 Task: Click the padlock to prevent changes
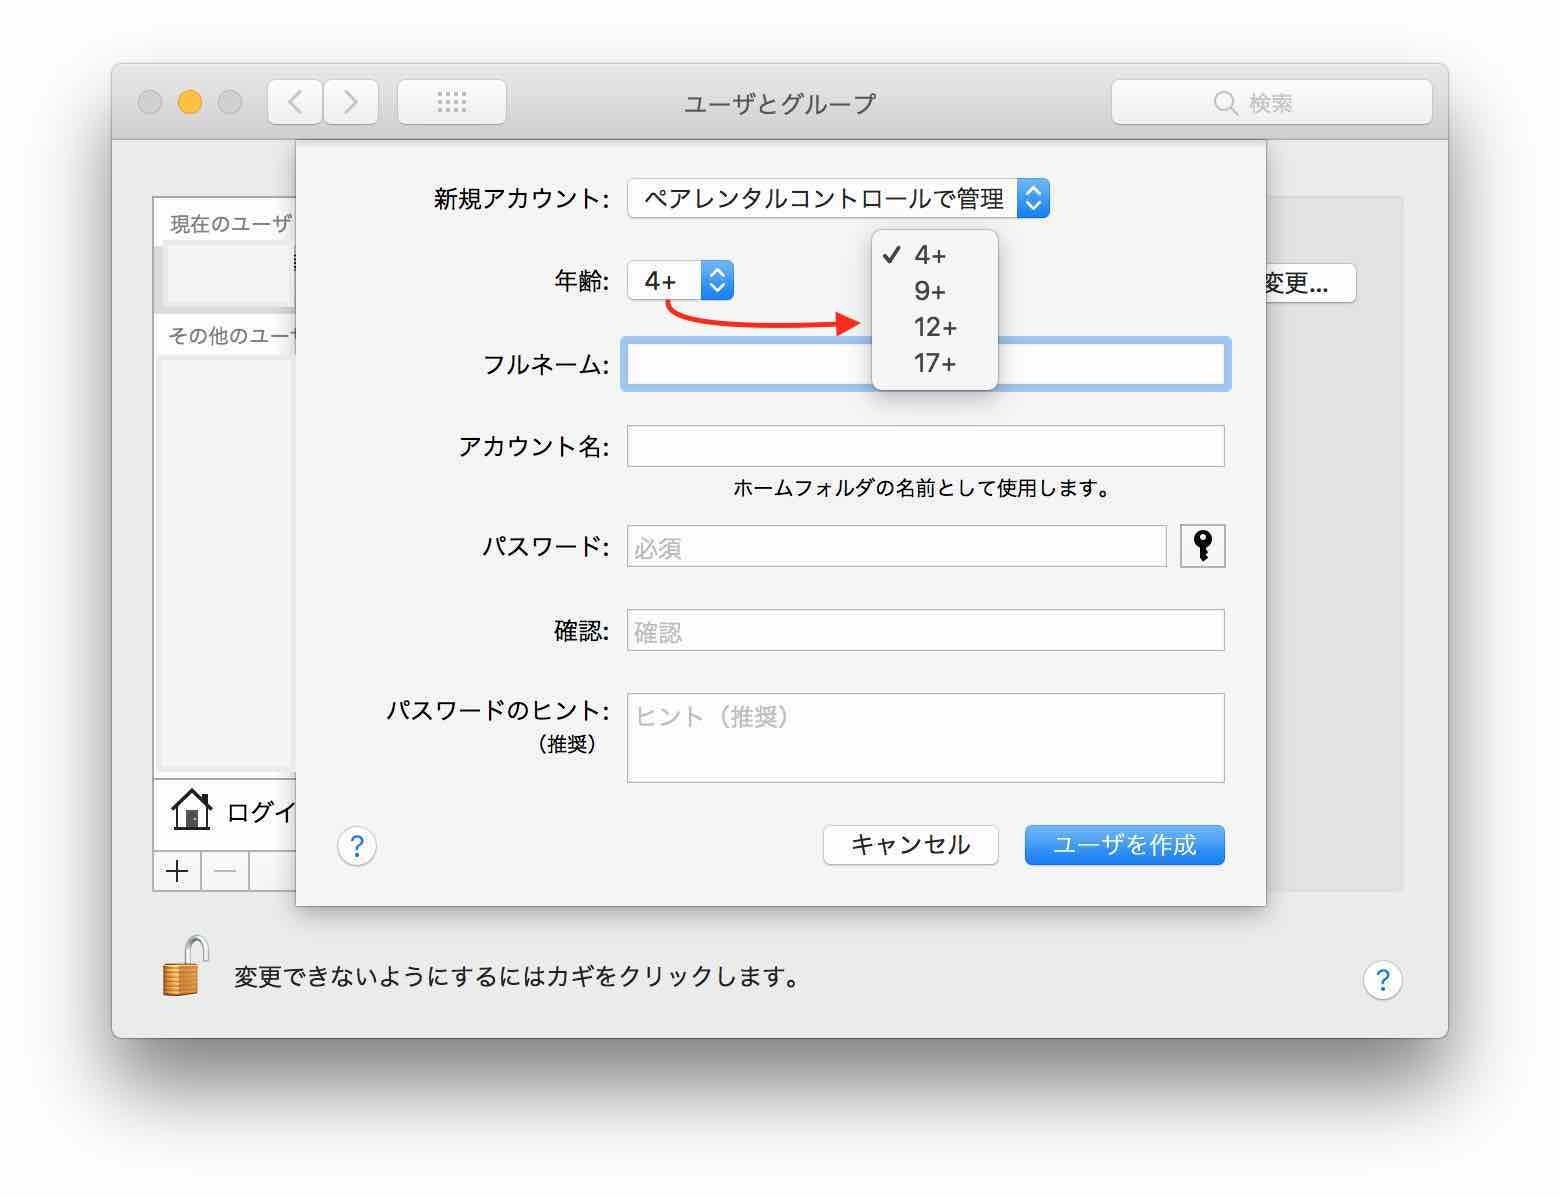pos(186,966)
